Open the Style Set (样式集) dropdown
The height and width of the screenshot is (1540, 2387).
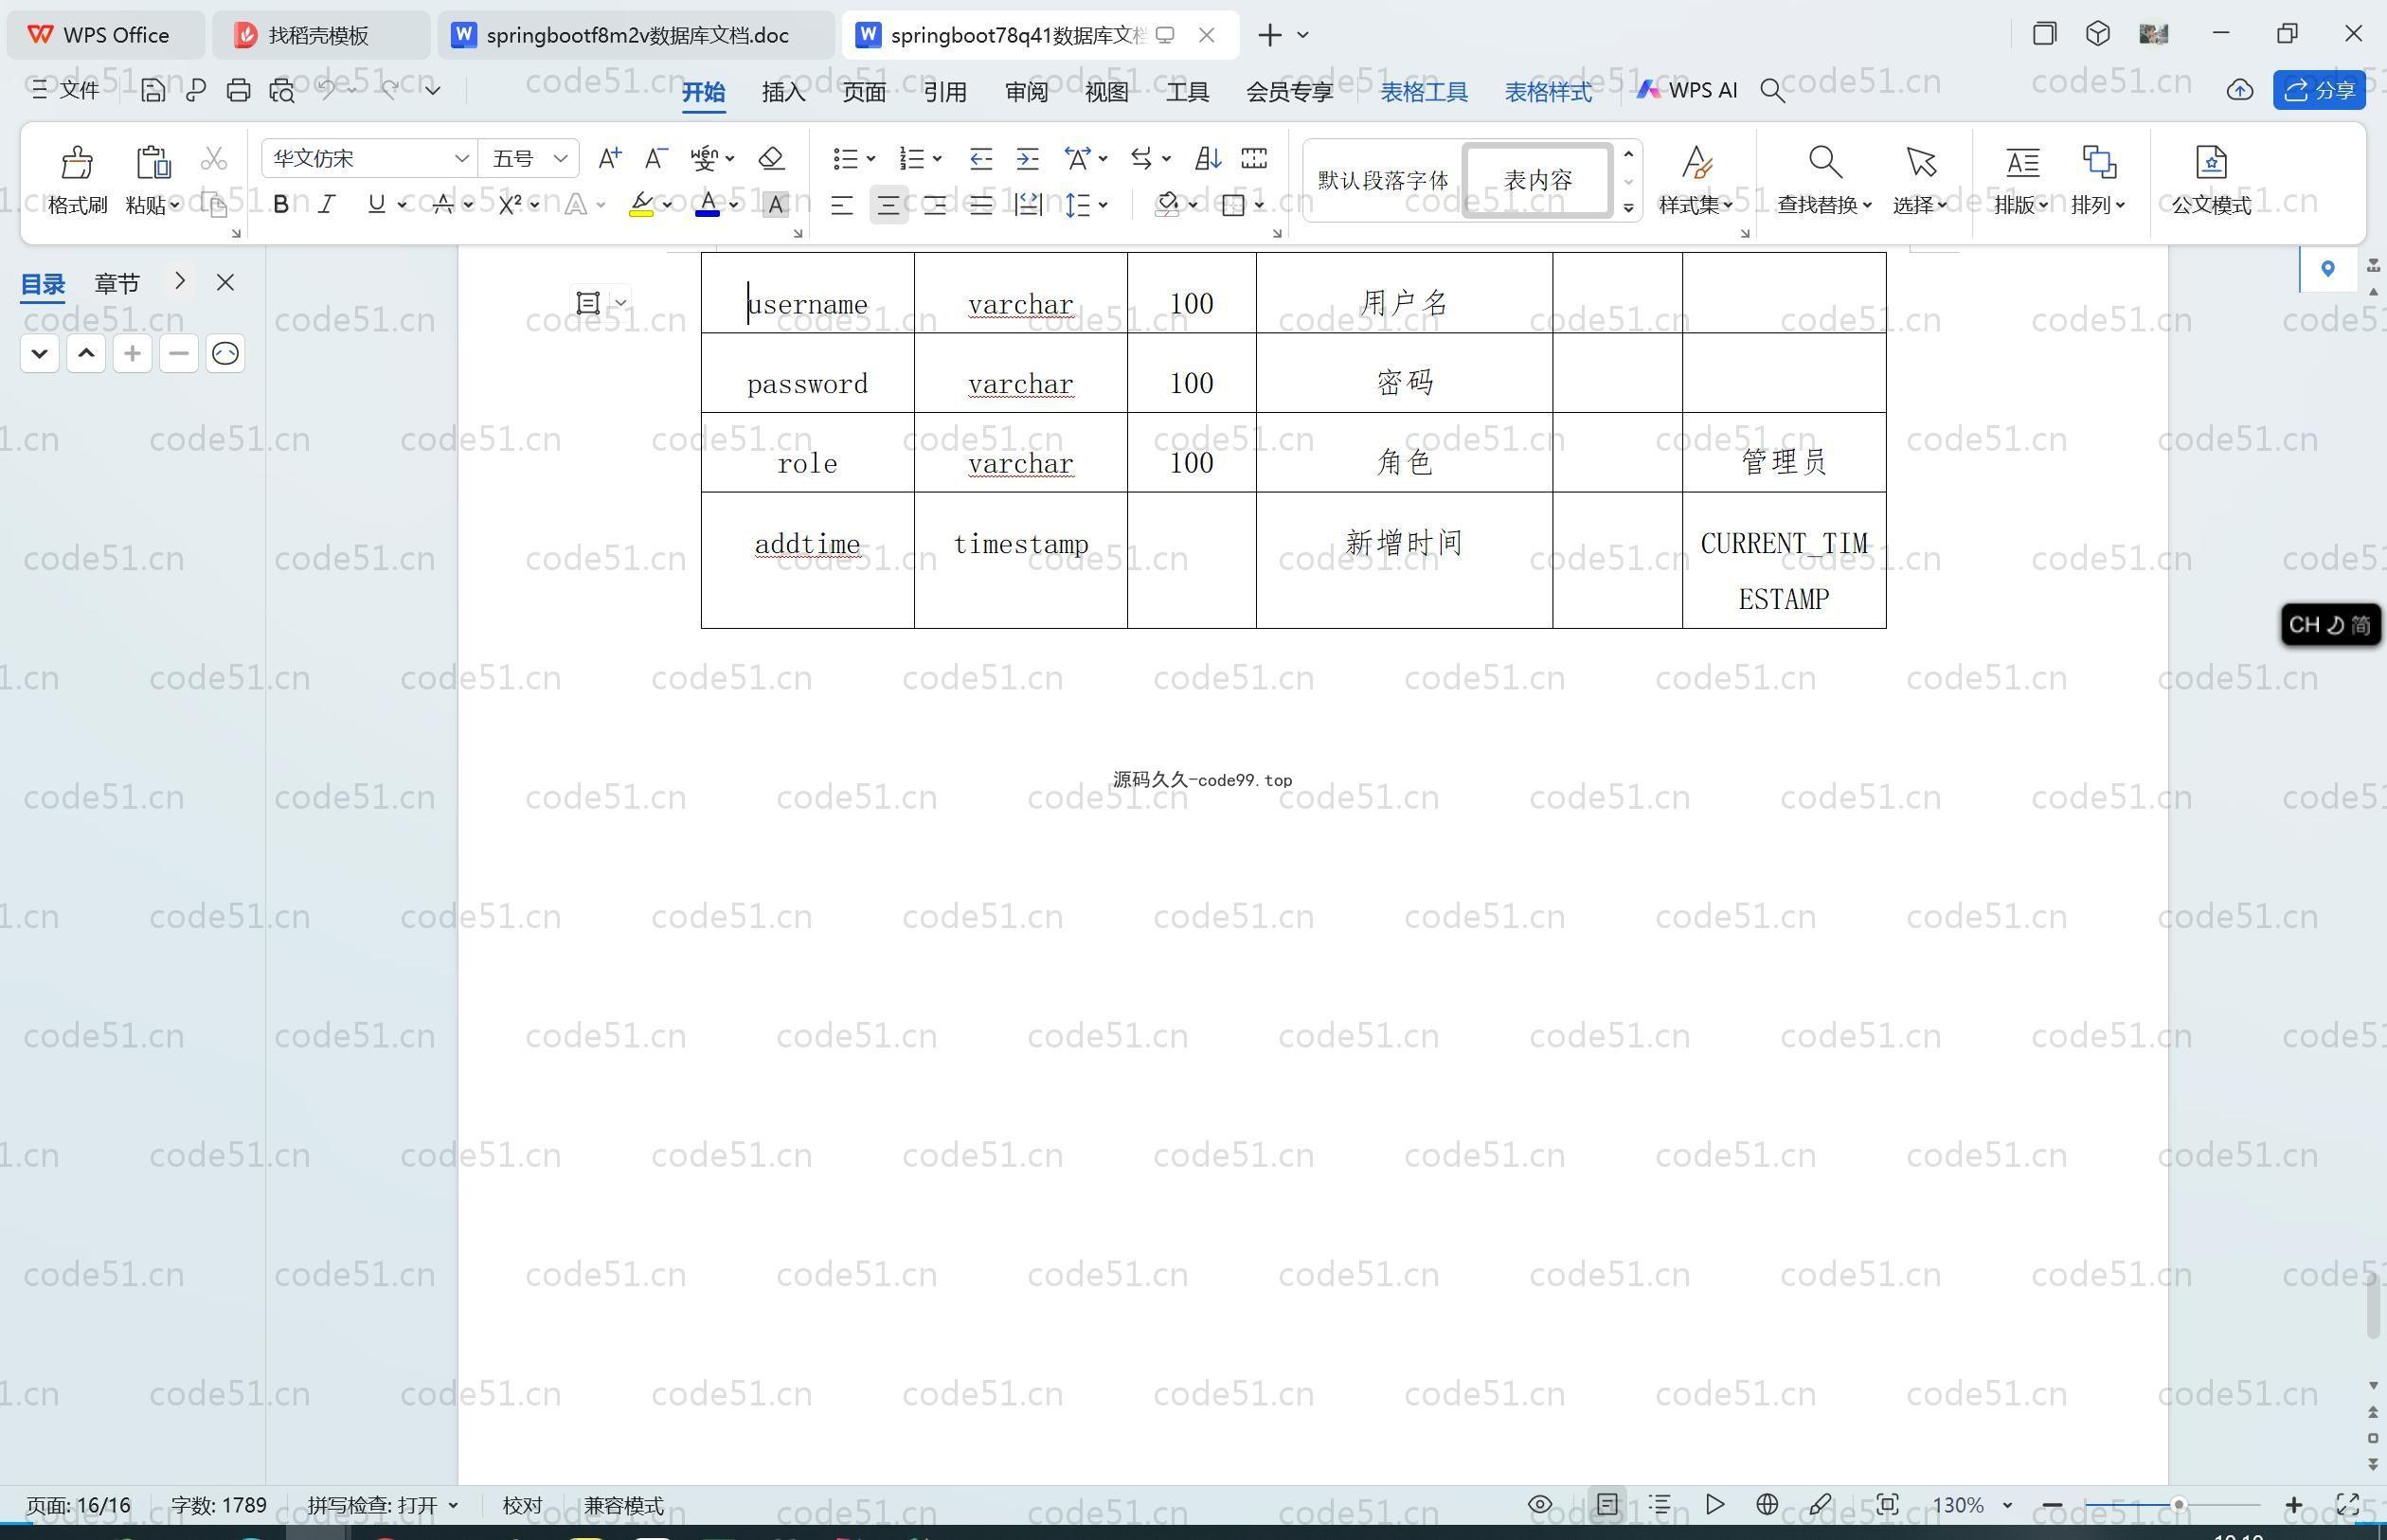(x=1696, y=204)
